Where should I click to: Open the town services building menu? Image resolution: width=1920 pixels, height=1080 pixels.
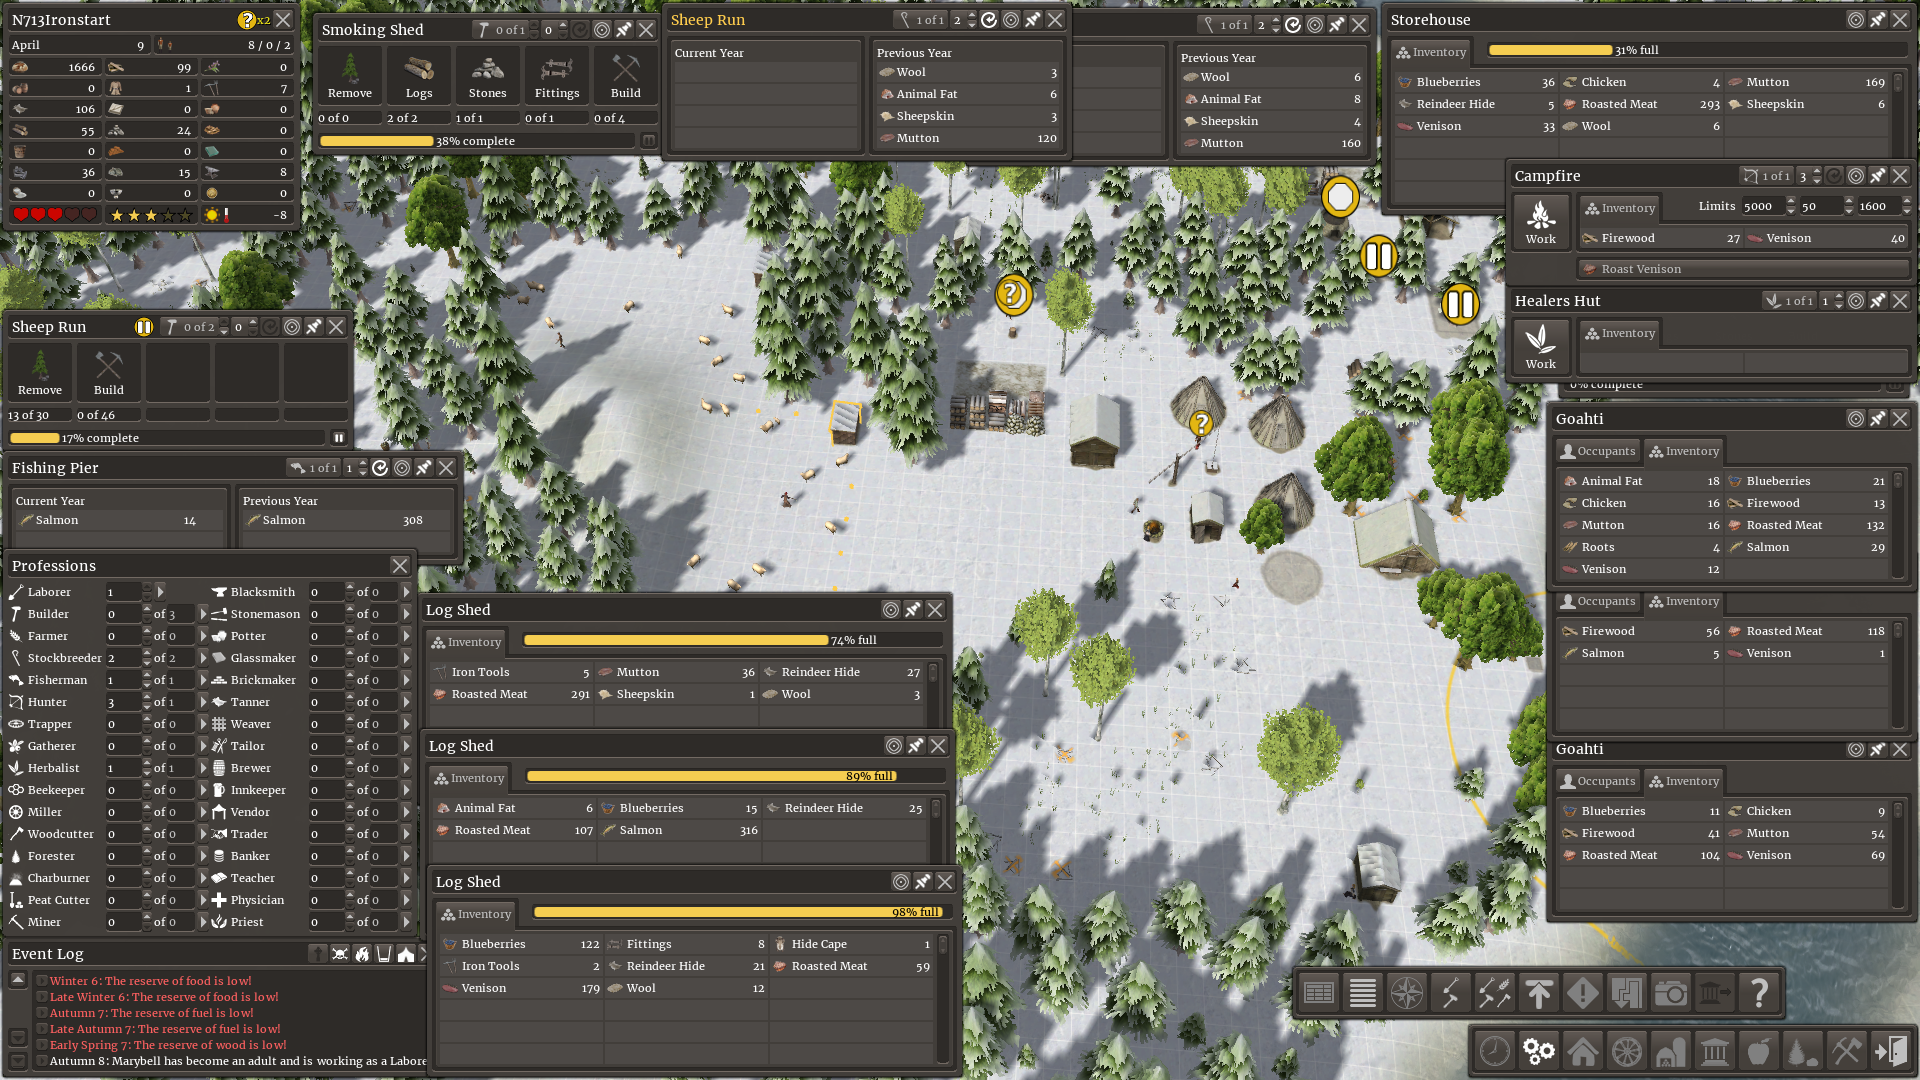[x=1715, y=1051]
